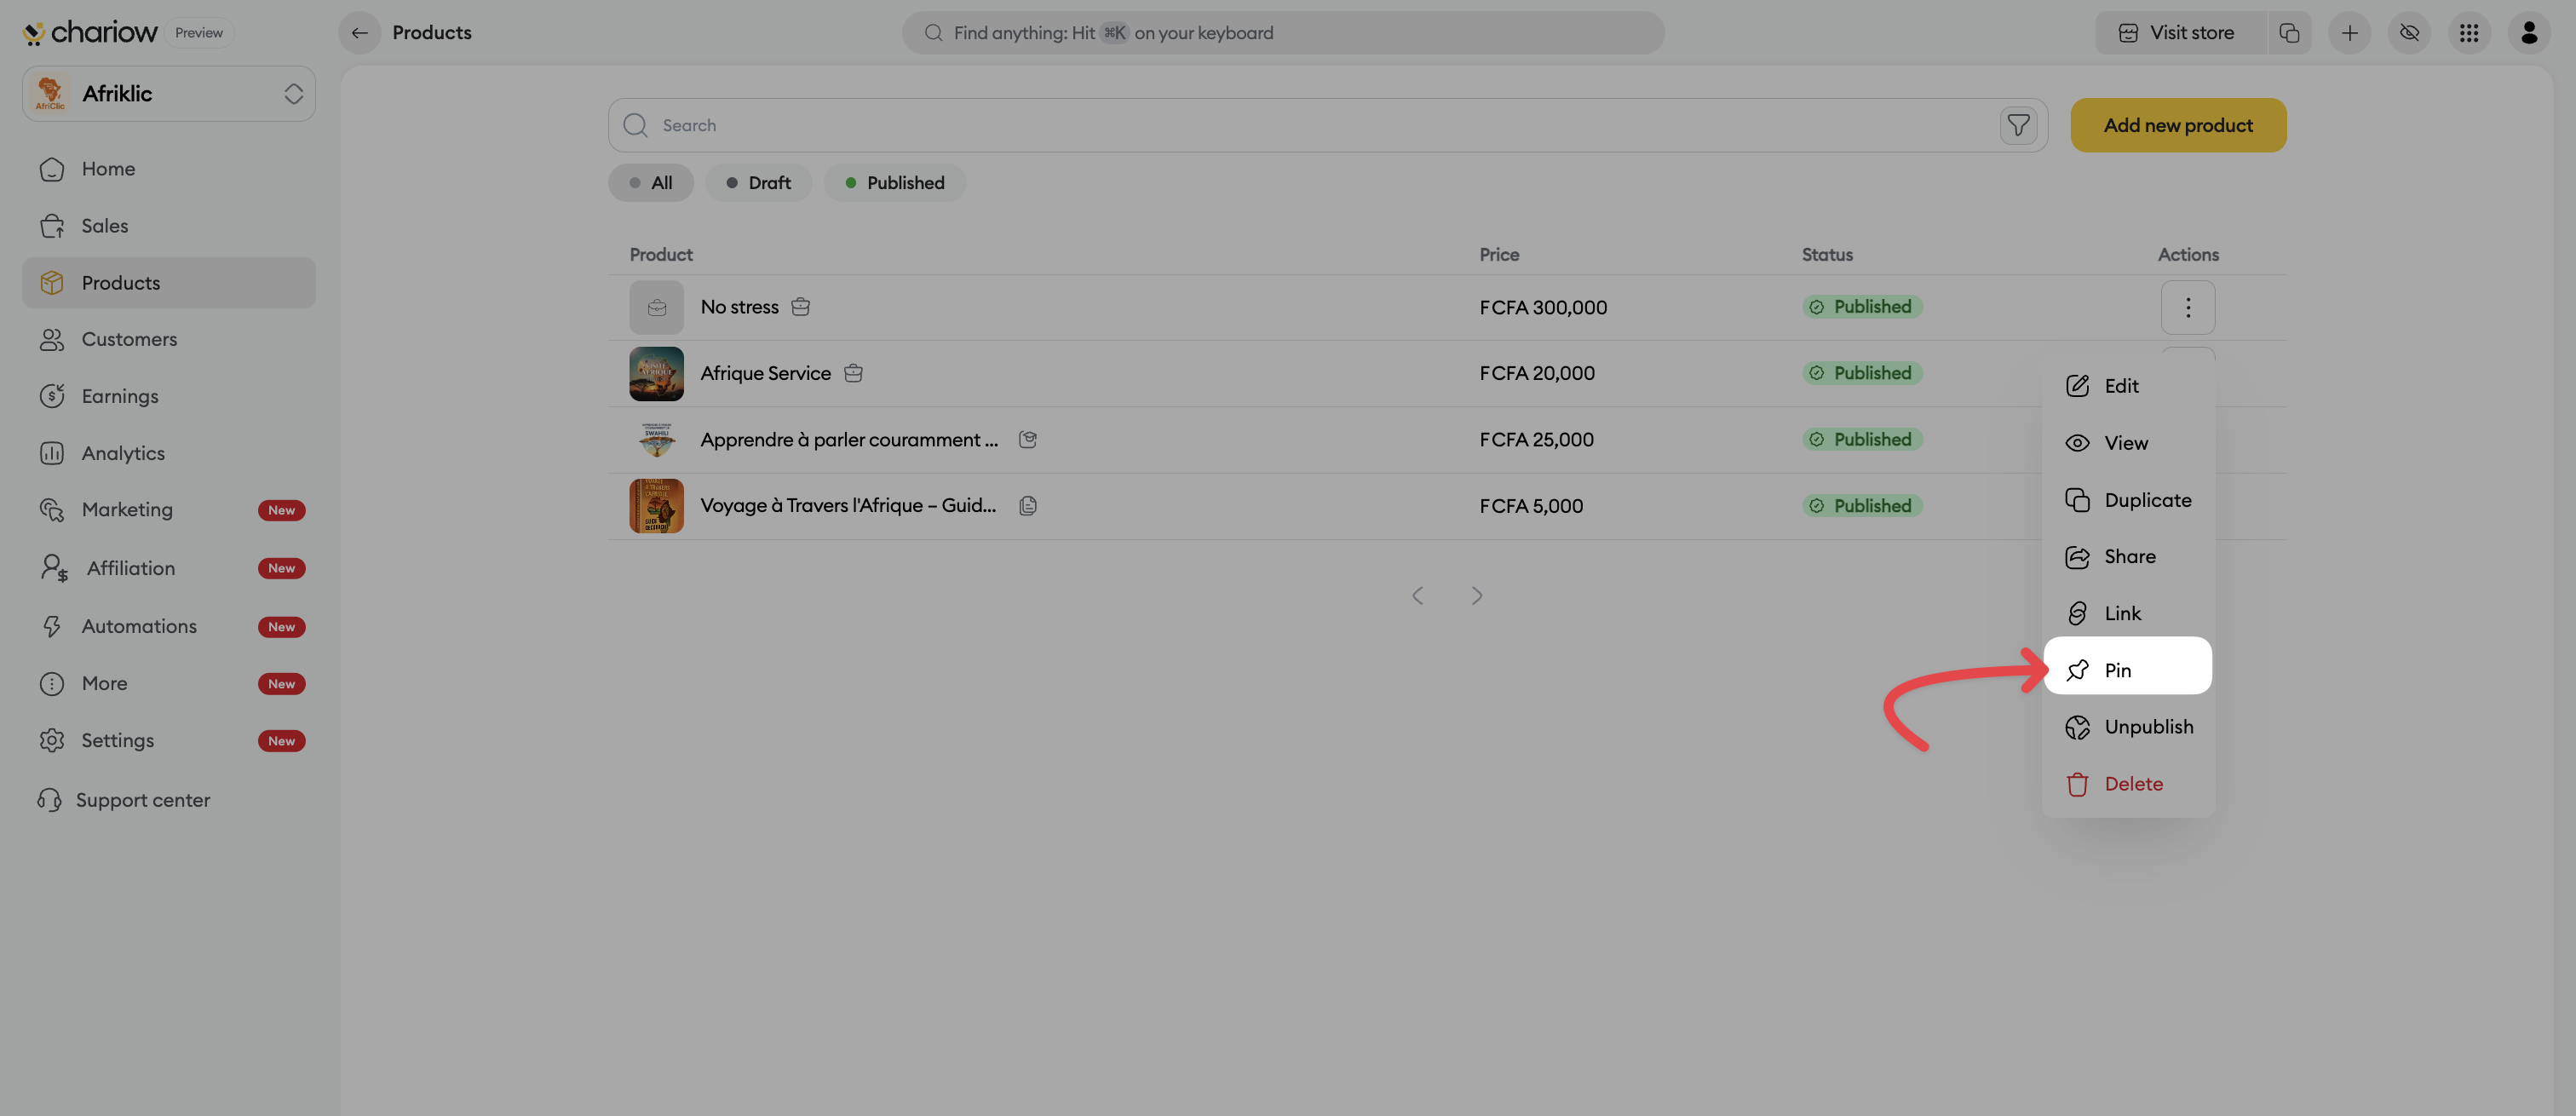Open three-dot actions for No stress
This screenshot has width=2576, height=1116.
pos(2187,307)
